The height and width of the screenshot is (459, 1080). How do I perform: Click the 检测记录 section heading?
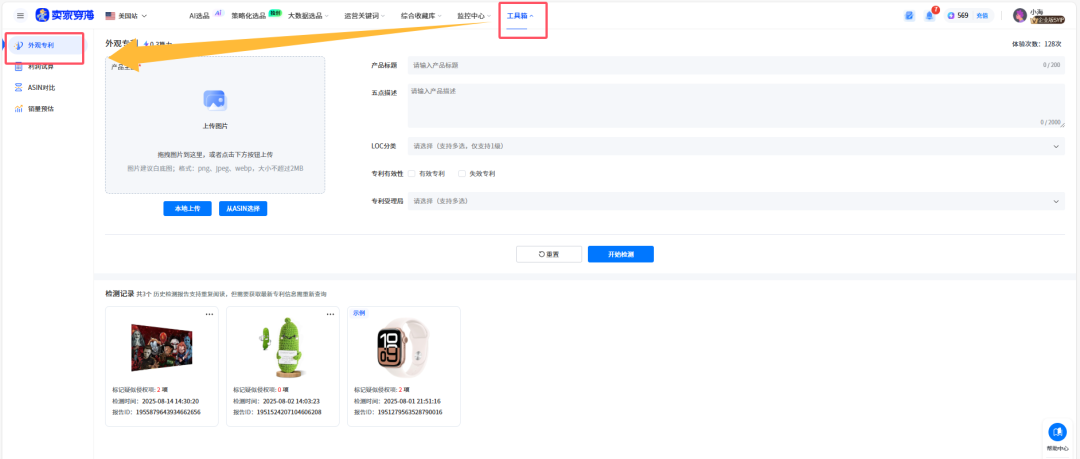119,294
